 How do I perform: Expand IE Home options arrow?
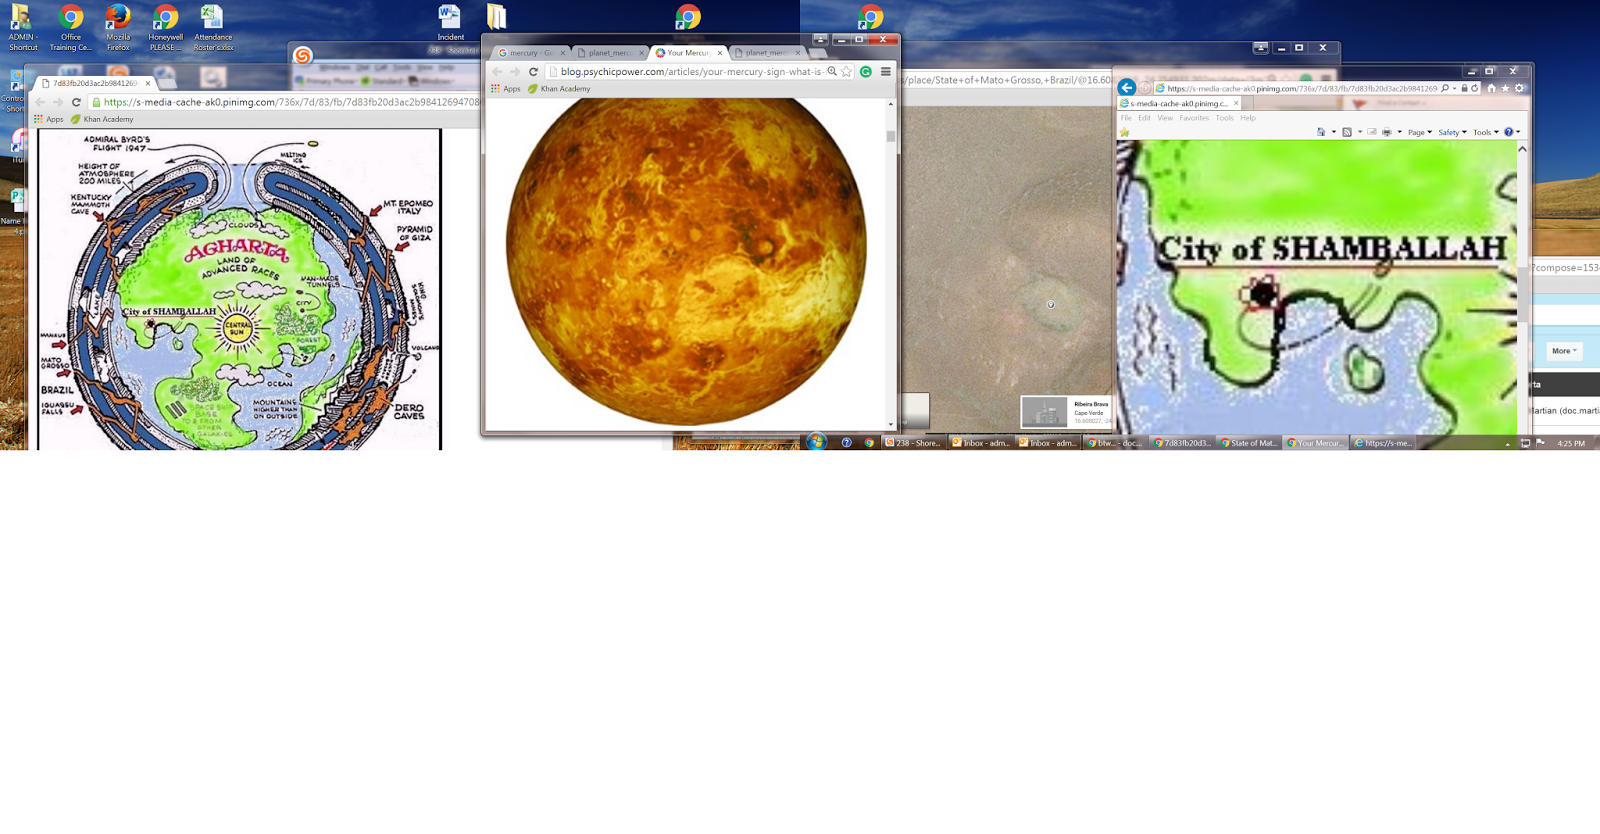(1334, 132)
